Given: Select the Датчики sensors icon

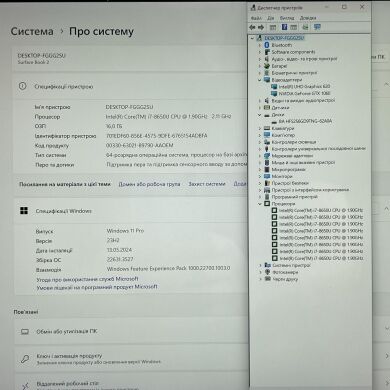Looking at the screenshot, I should [x=267, y=107].
